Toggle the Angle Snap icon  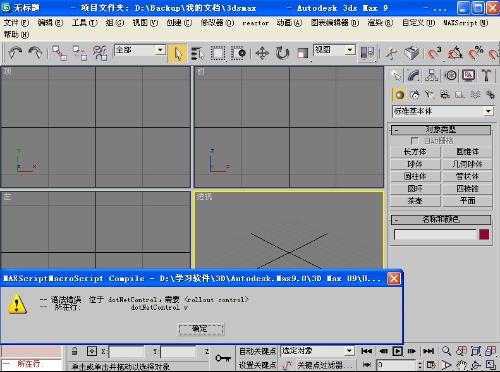tap(455, 53)
